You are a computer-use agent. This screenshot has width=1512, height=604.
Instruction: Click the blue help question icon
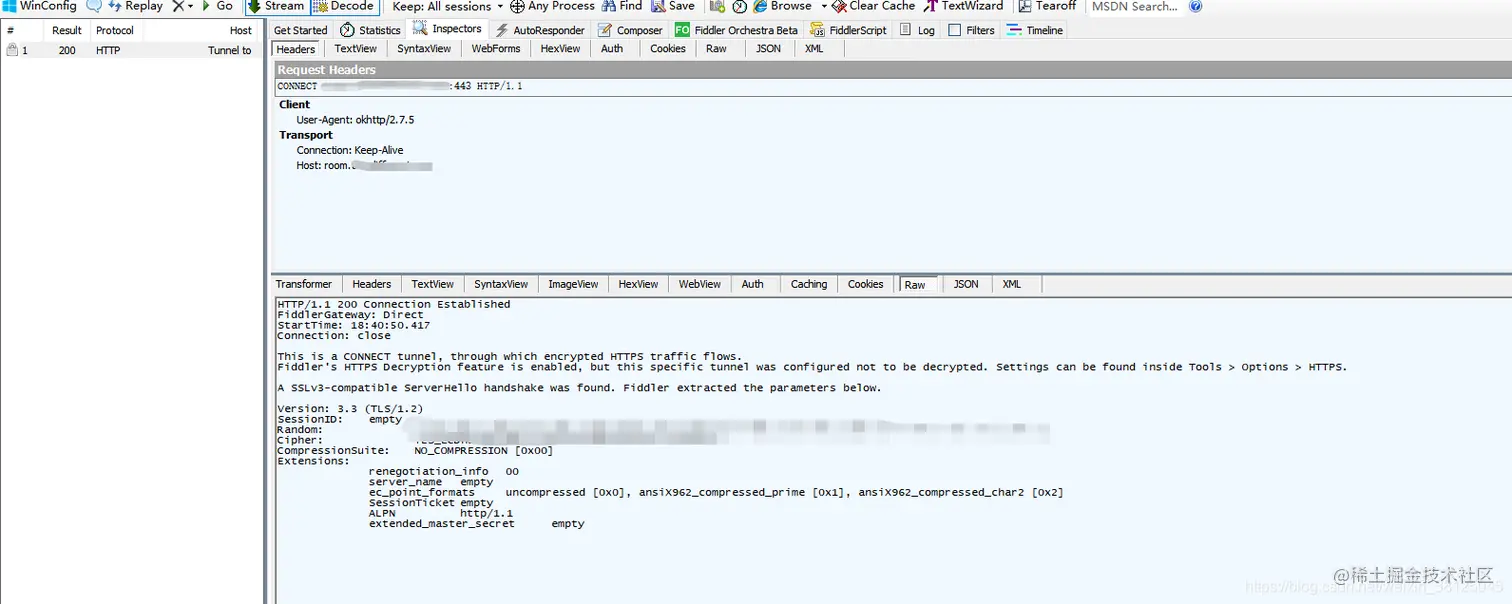click(1195, 6)
